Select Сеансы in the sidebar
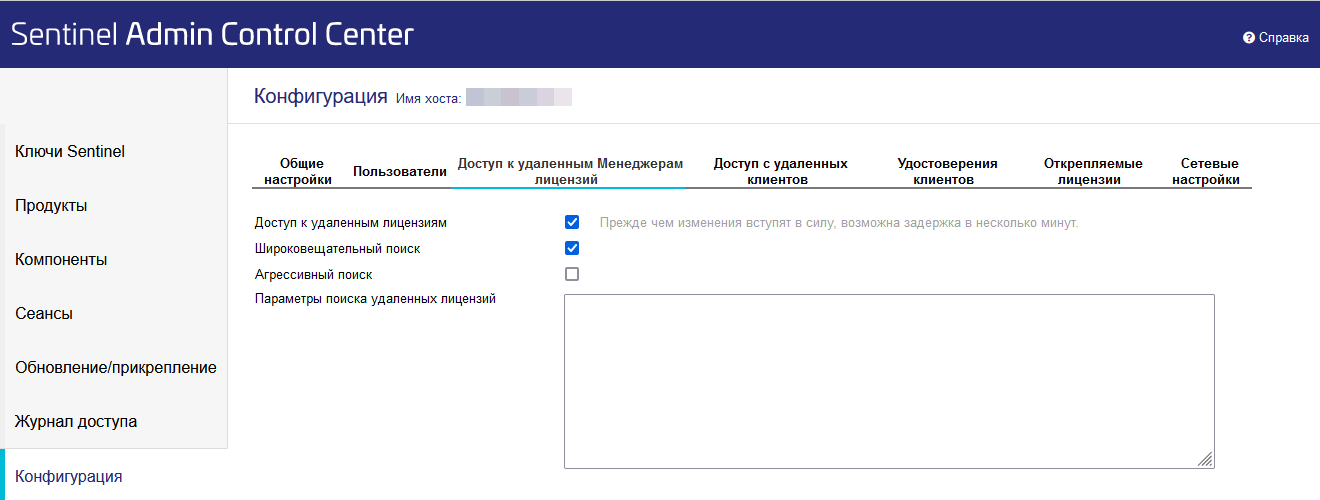Screen dimensions: 1320x500 coord(44,314)
